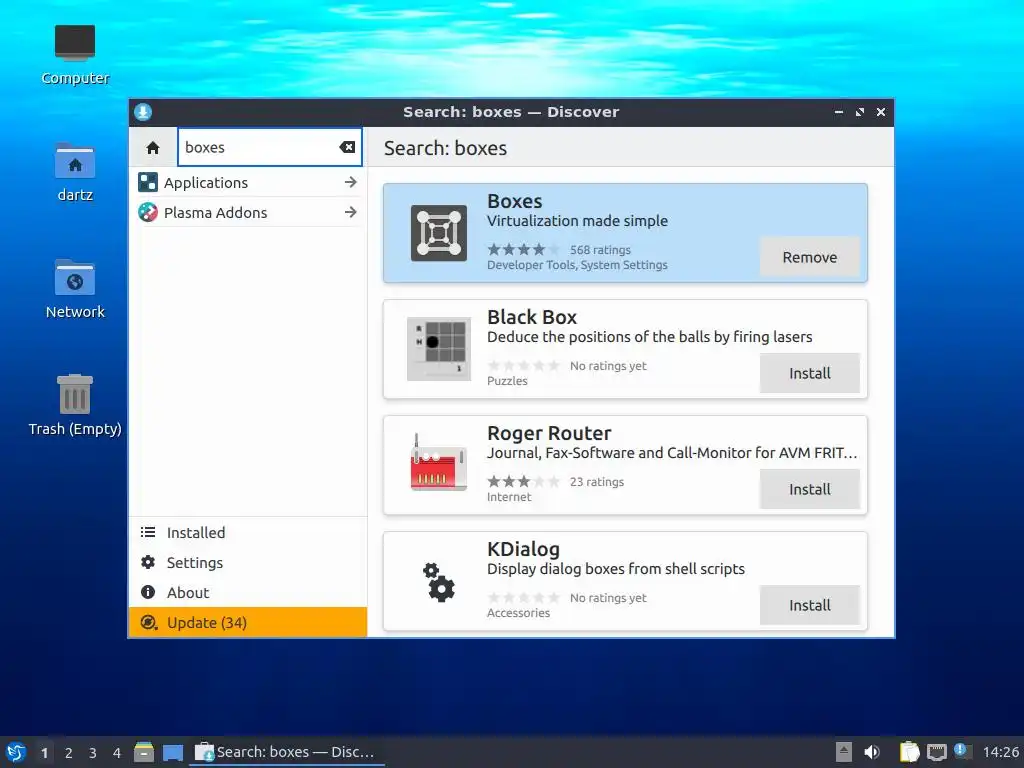Click the Boxes star rating

click(x=524, y=249)
